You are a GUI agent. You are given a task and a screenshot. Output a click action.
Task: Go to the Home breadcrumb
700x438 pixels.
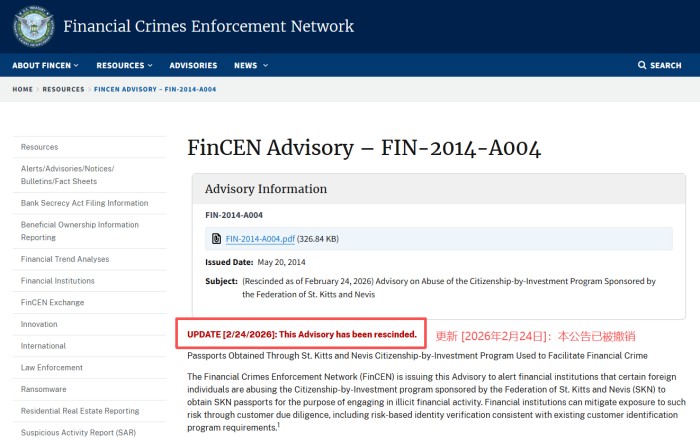22,89
